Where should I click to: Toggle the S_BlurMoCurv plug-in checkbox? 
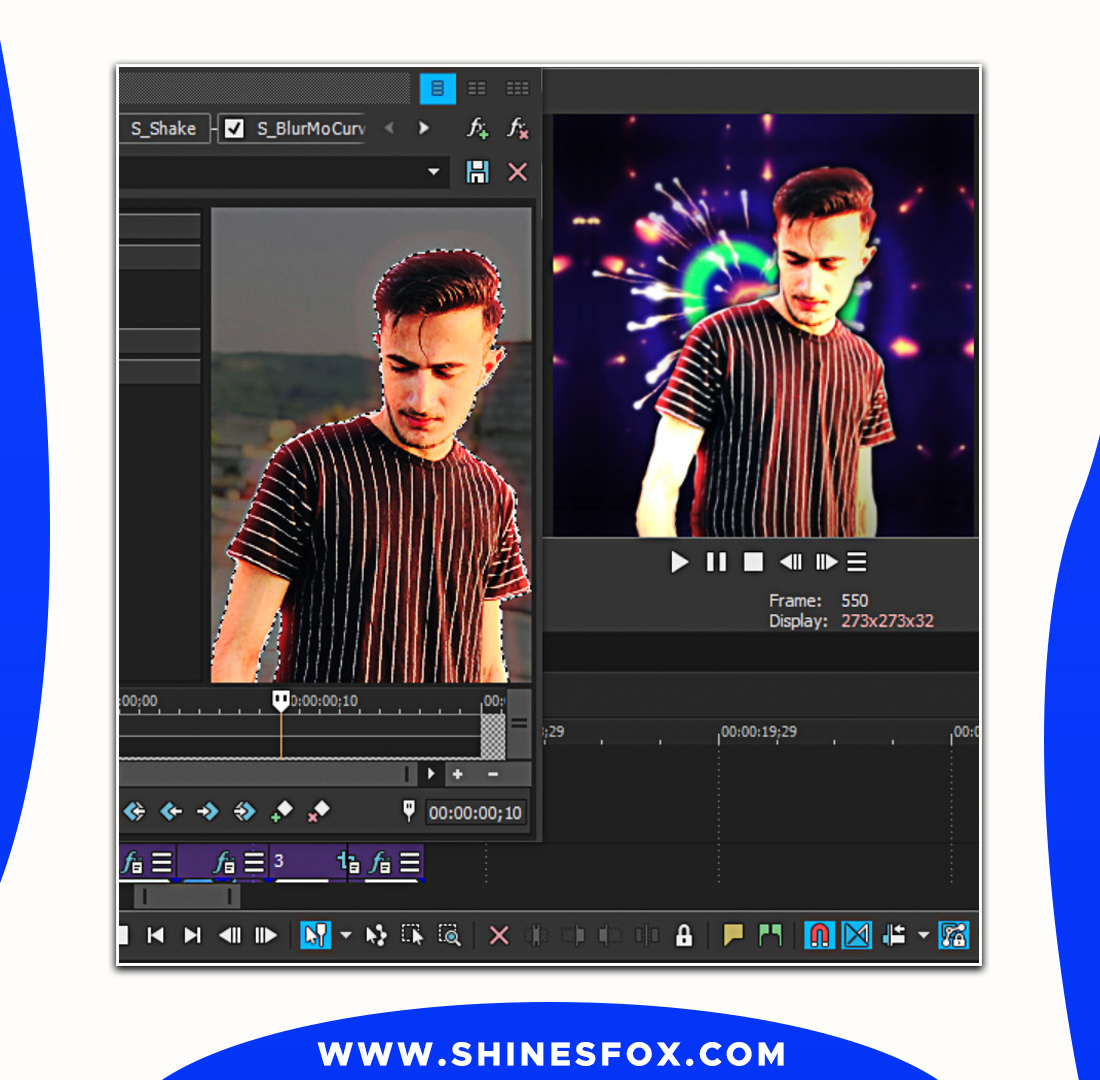(234, 128)
